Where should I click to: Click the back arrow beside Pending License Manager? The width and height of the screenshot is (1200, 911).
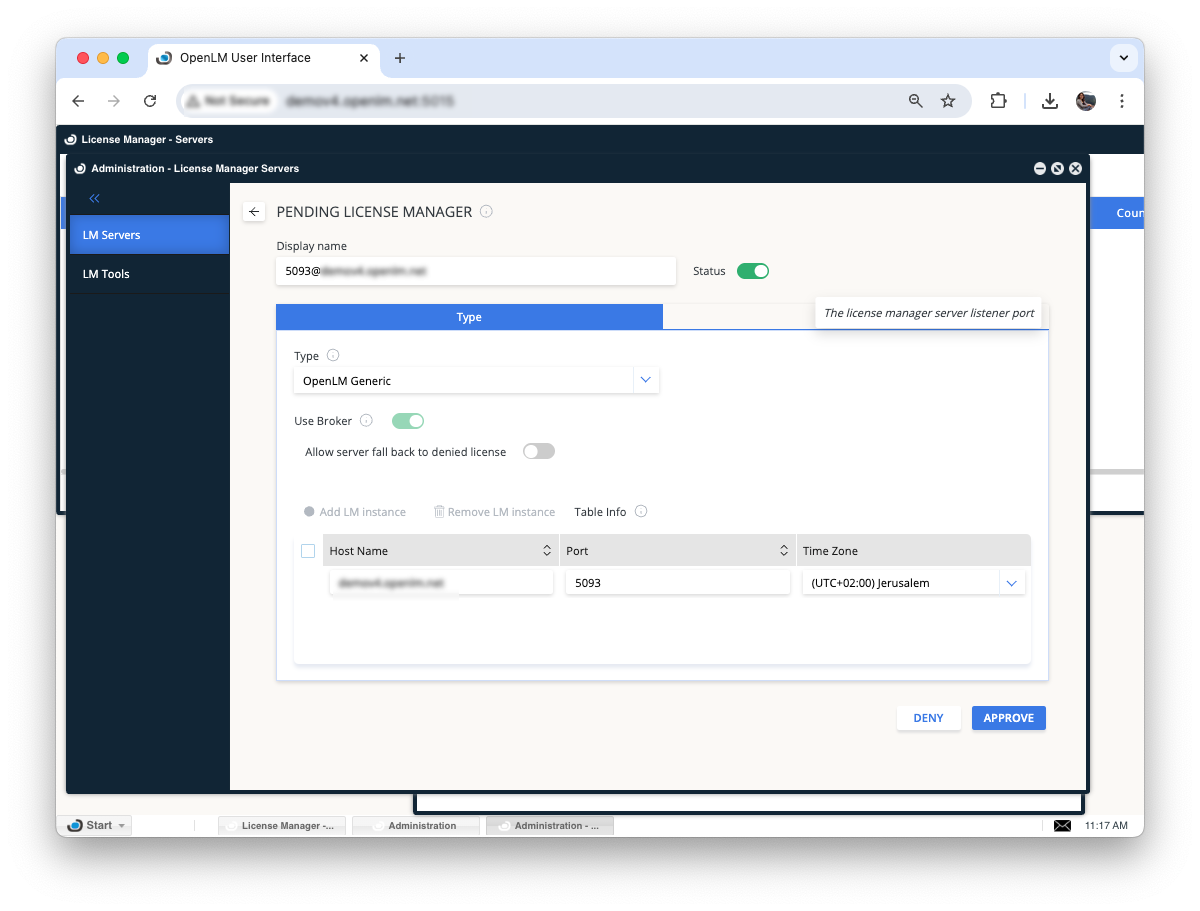point(254,212)
